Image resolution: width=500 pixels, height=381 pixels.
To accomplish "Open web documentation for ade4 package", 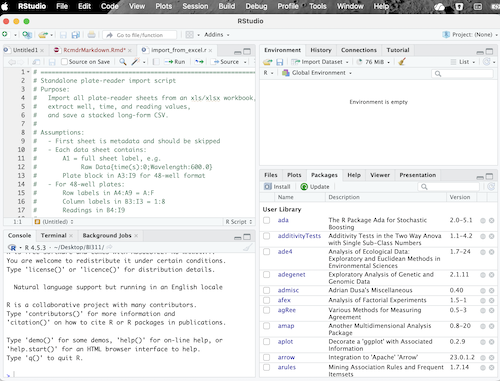I will pos(483,252).
